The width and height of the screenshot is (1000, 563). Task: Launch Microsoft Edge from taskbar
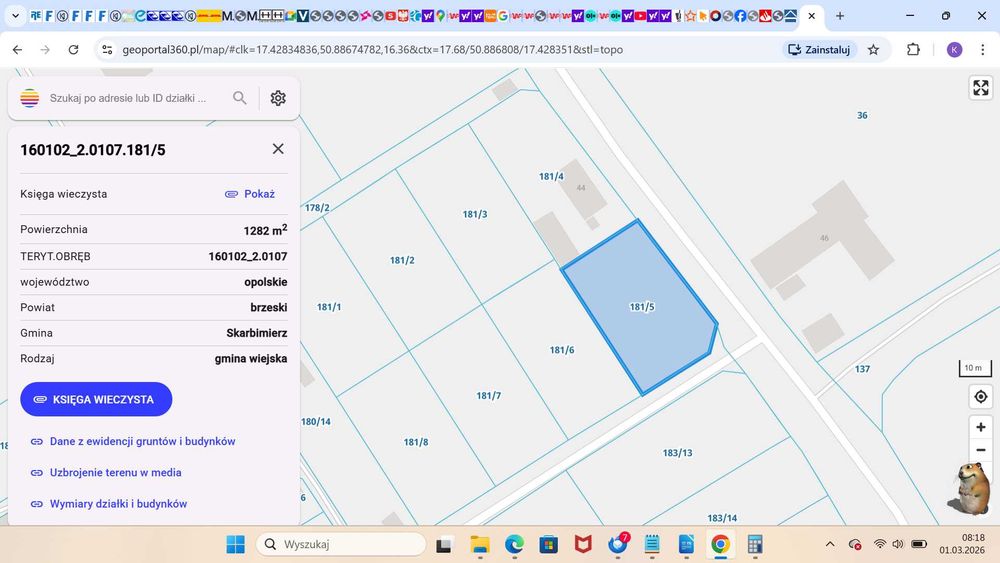[x=514, y=545]
